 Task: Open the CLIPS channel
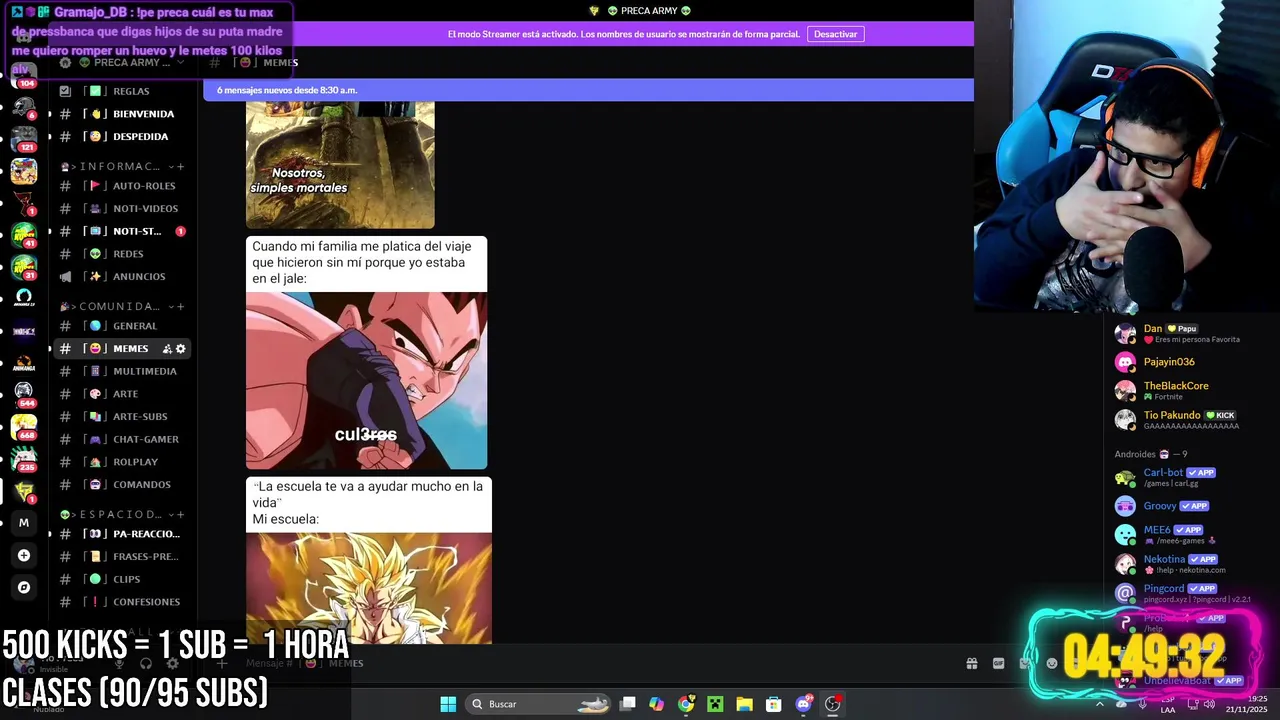point(122,579)
